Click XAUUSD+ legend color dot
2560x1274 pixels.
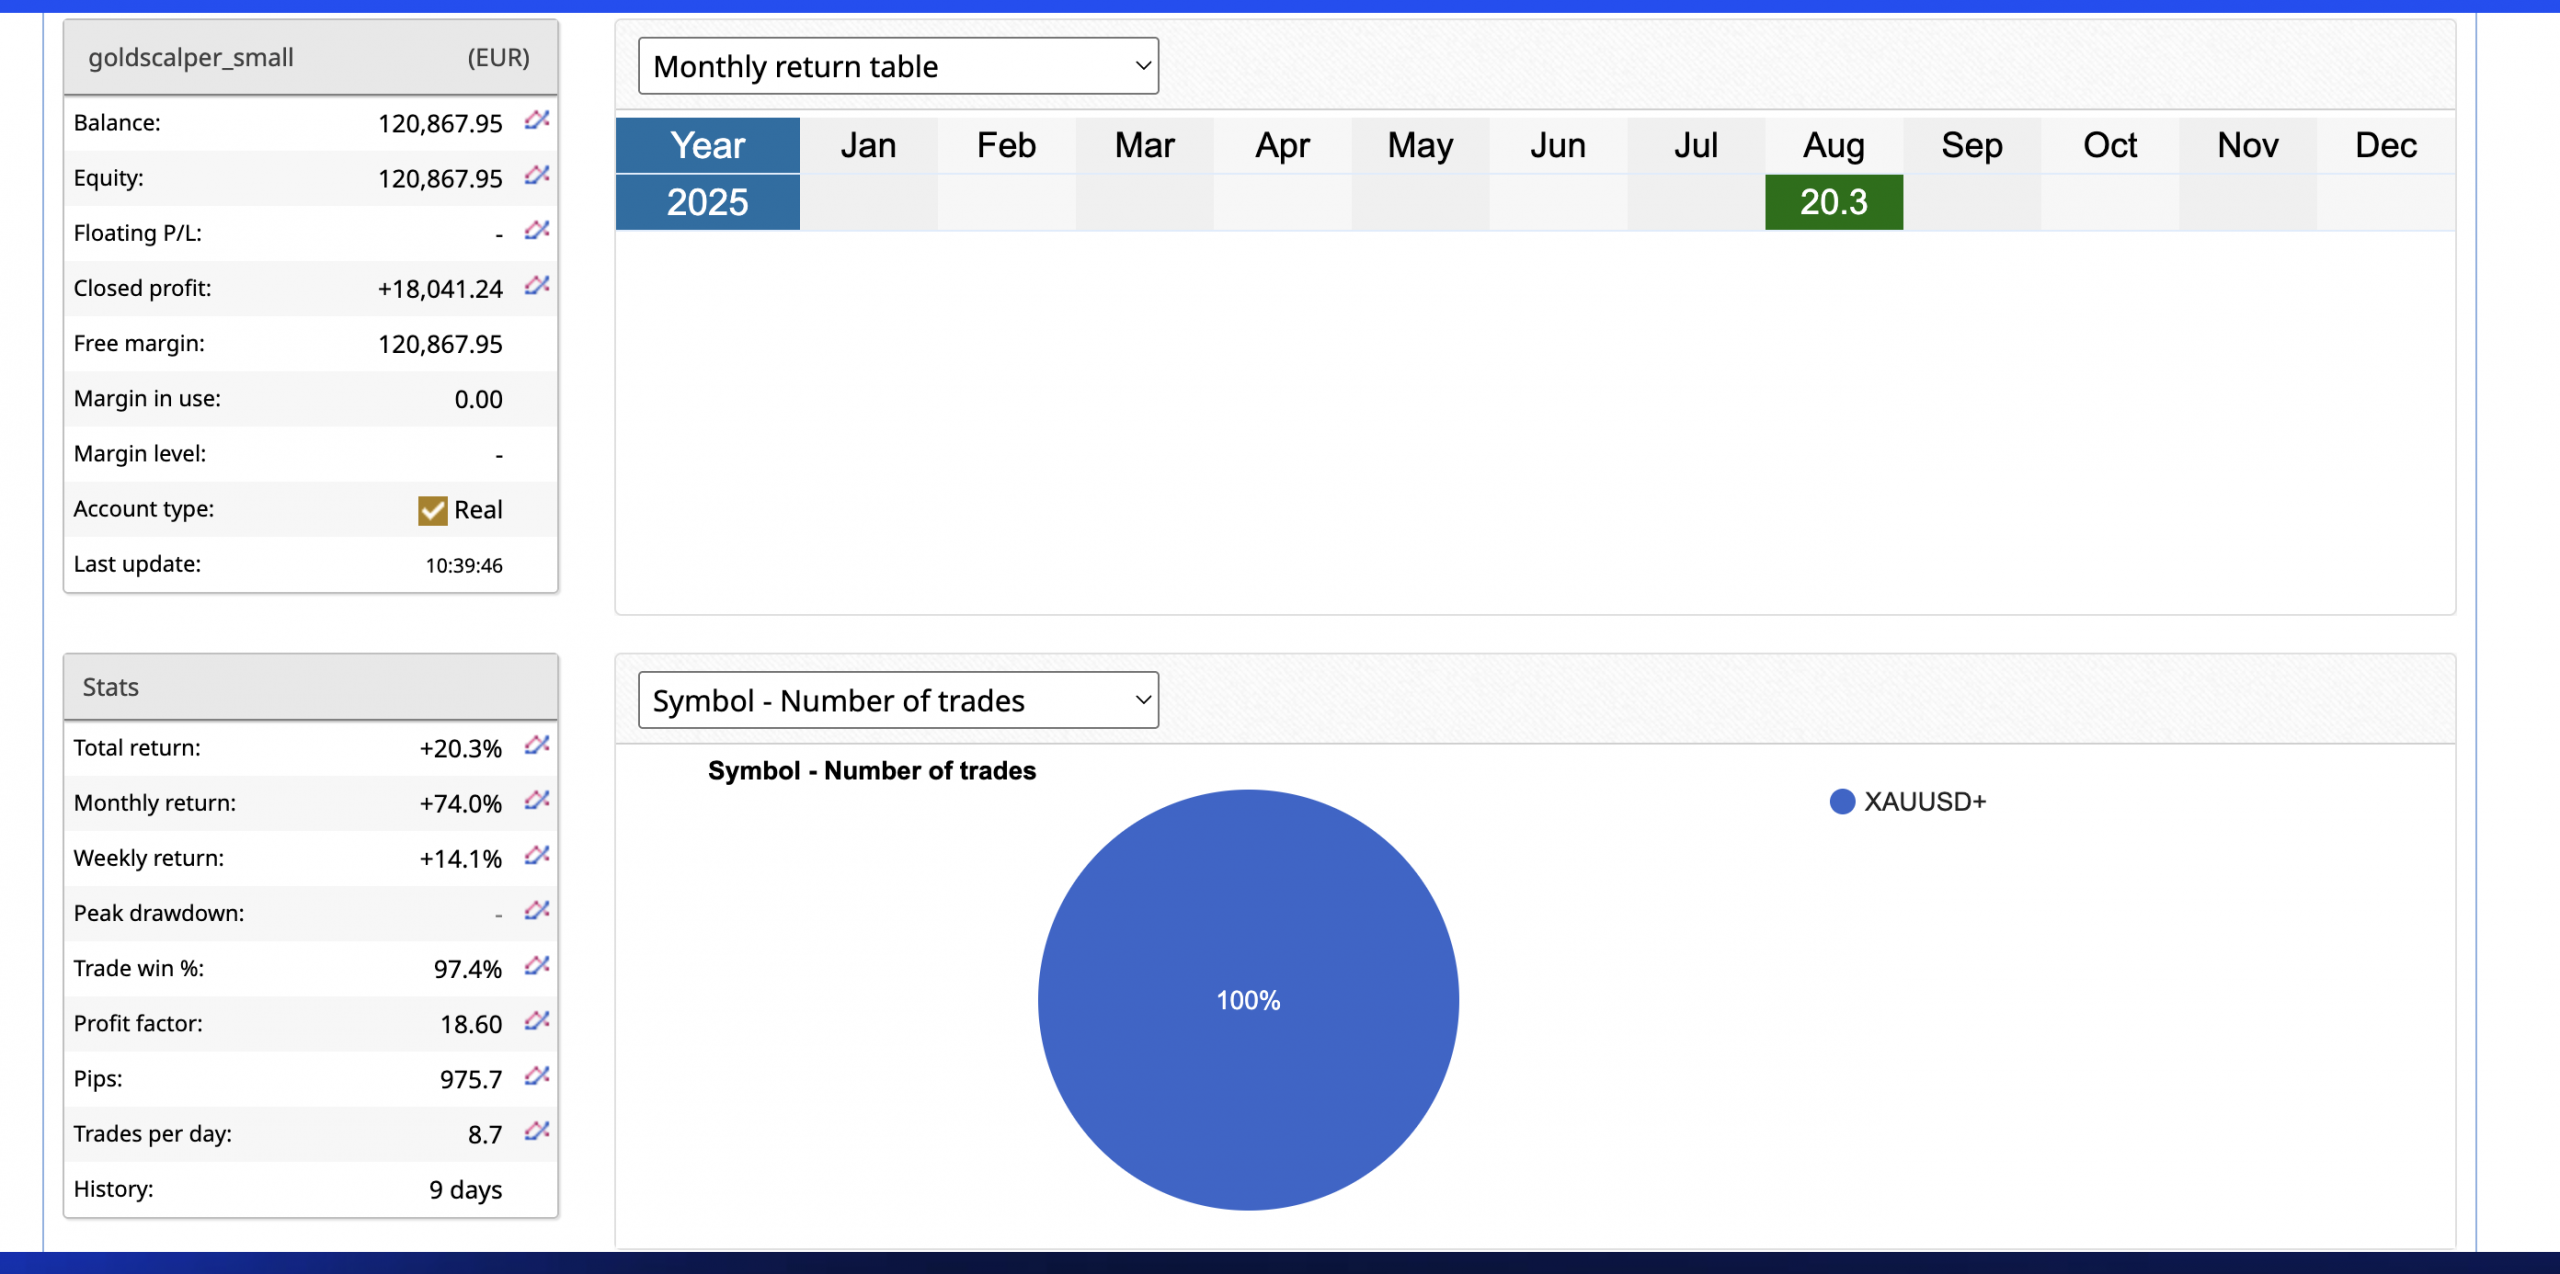coord(1842,802)
